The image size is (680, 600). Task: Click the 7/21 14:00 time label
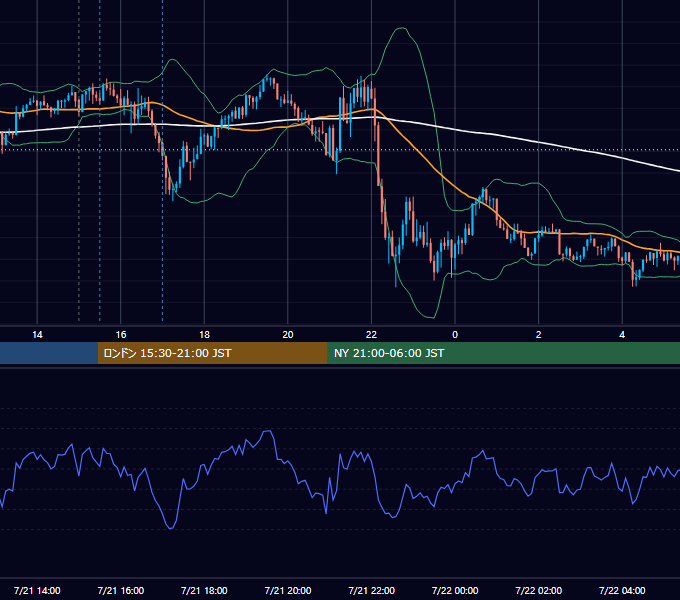37,590
